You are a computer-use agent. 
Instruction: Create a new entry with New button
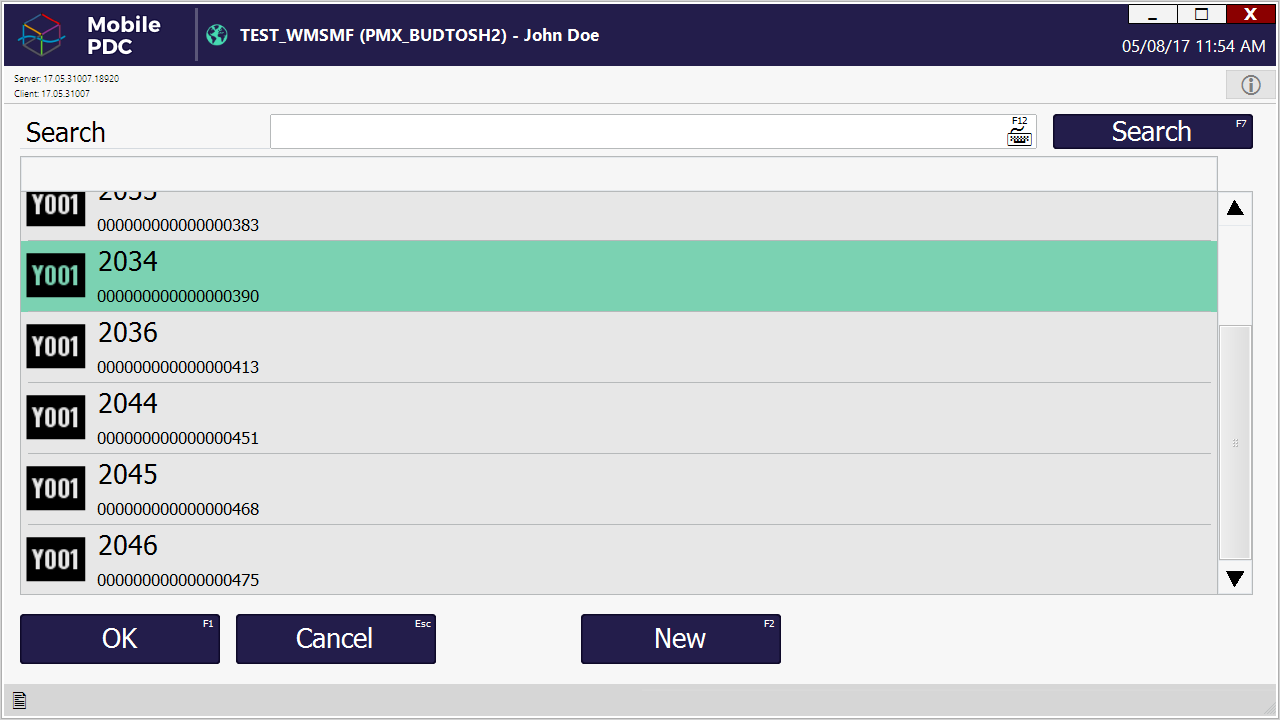tap(680, 639)
